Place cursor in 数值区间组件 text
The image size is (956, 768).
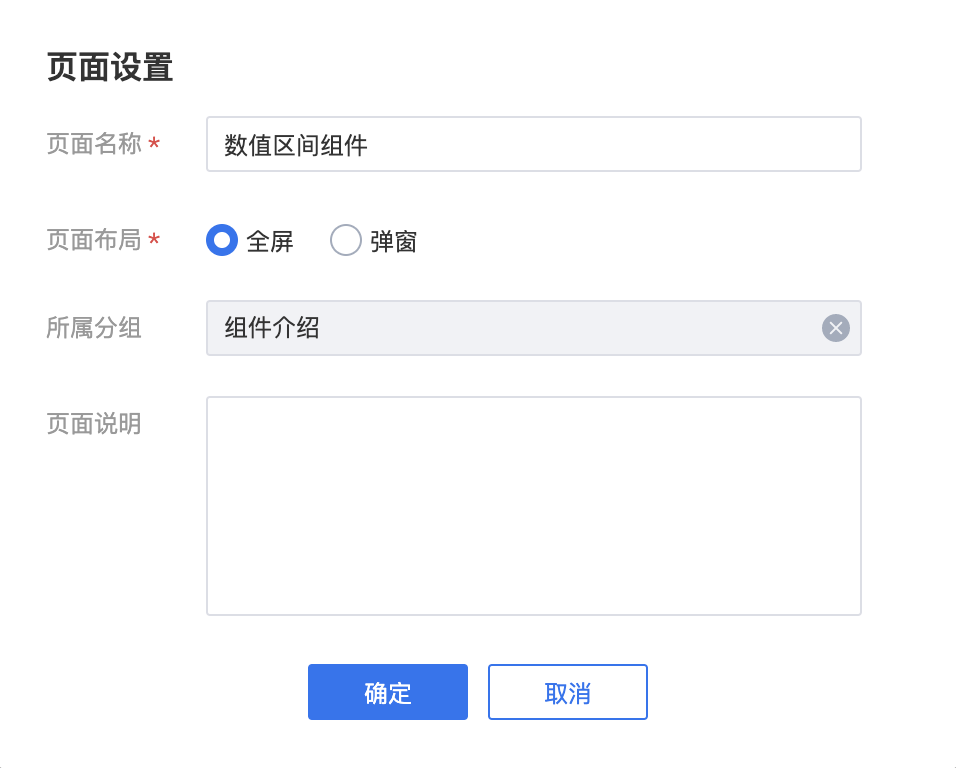pyautogui.click(x=296, y=145)
